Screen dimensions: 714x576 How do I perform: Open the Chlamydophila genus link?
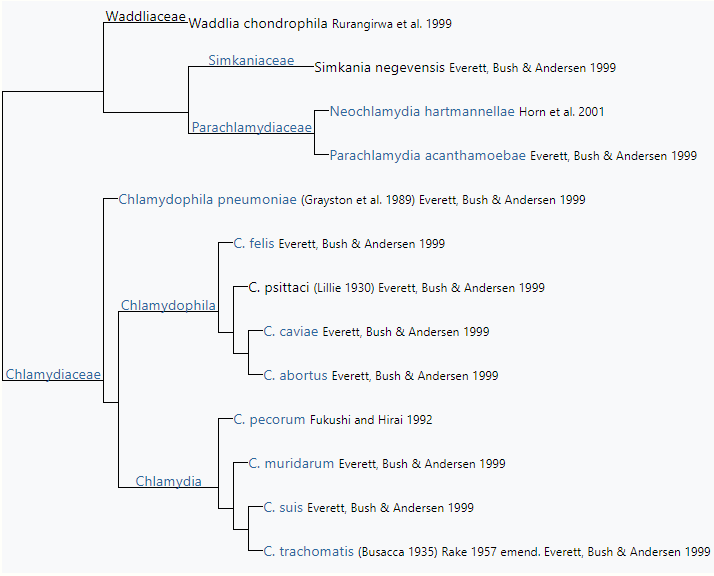[168, 304]
